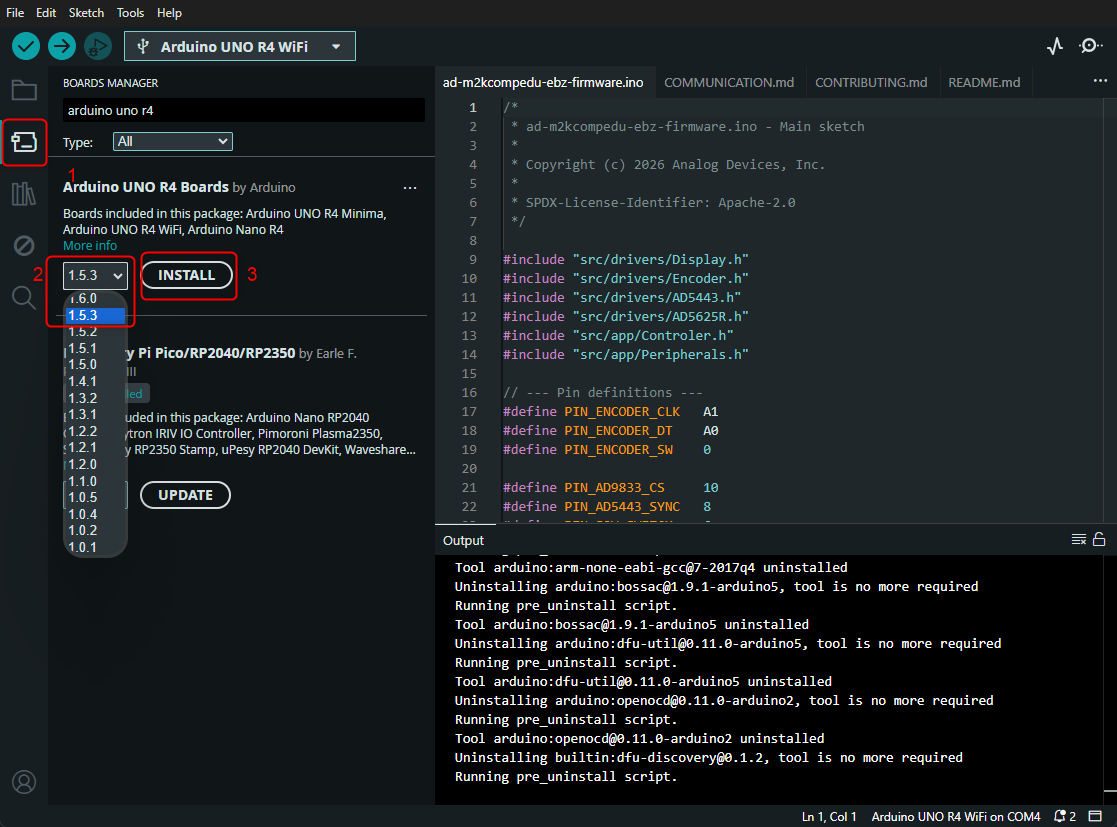
Task: Choose version 1.0.1 from the list
Action: [x=83, y=548]
